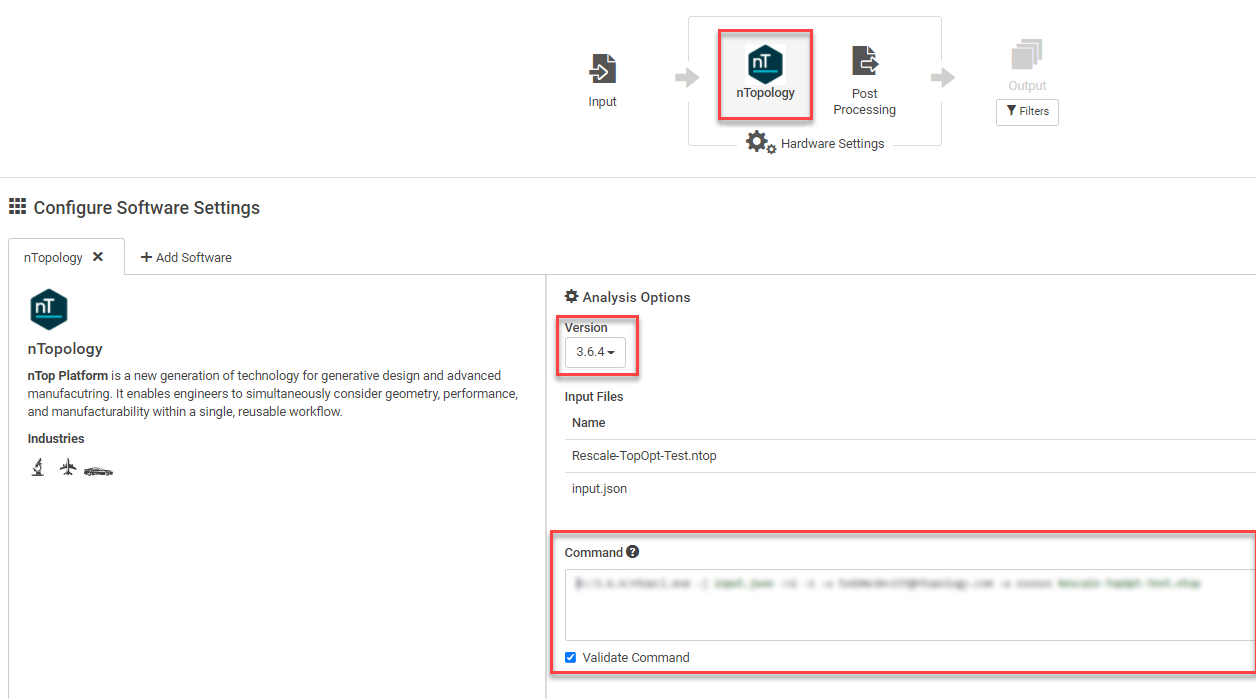Click the car industry icon
The width and height of the screenshot is (1256, 699).
(x=98, y=471)
